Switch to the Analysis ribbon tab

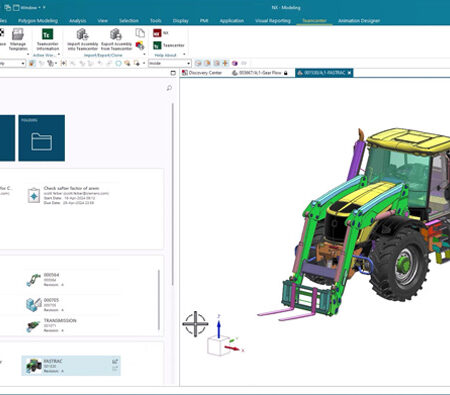point(78,21)
